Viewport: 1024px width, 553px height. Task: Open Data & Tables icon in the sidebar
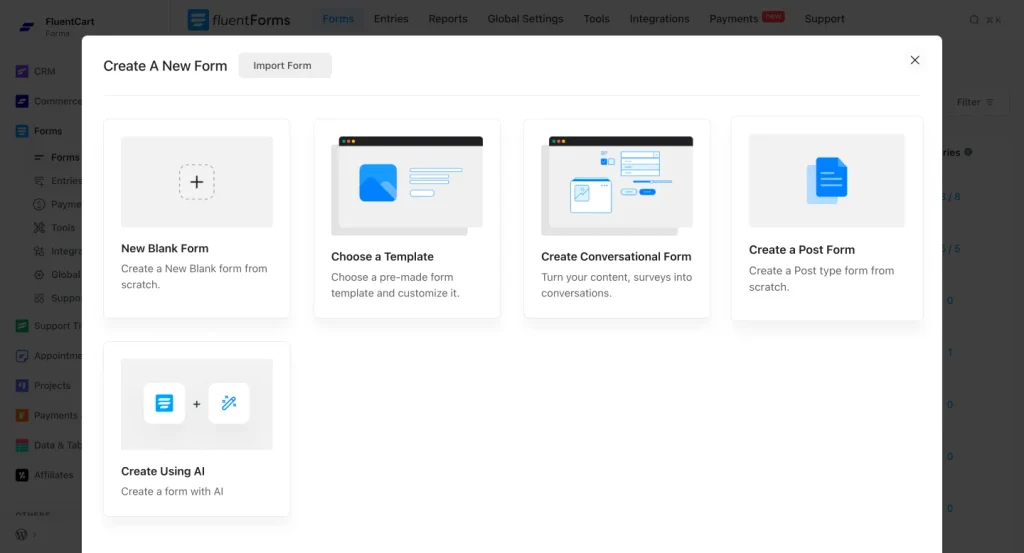[x=22, y=445]
